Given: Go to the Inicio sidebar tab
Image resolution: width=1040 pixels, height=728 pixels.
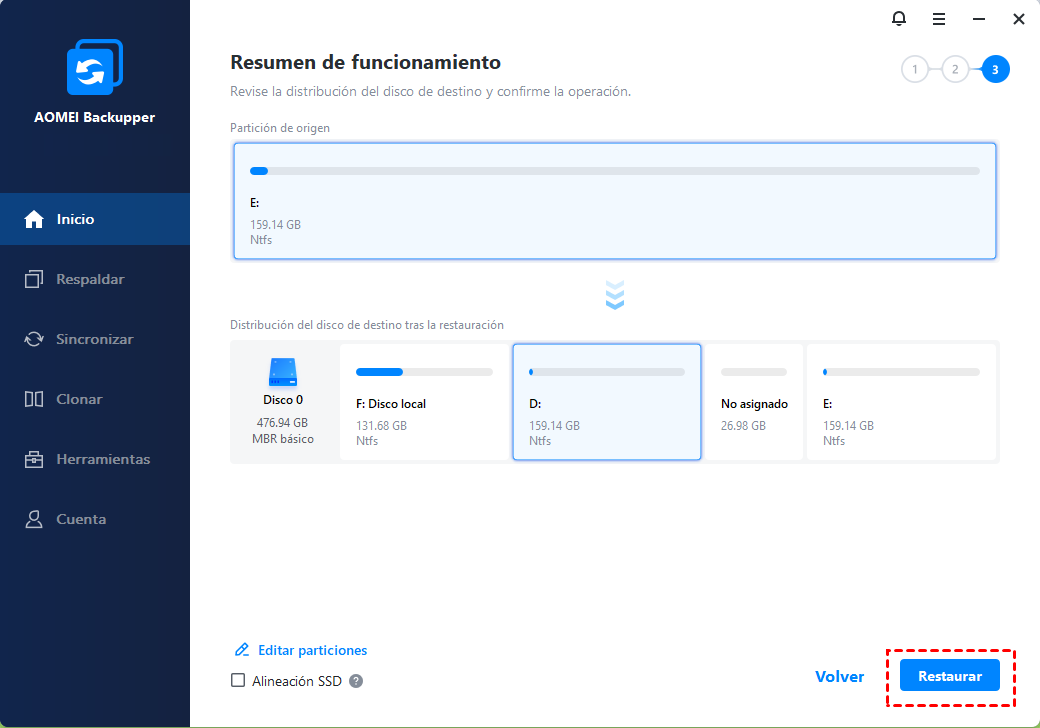Looking at the screenshot, I should (95, 219).
